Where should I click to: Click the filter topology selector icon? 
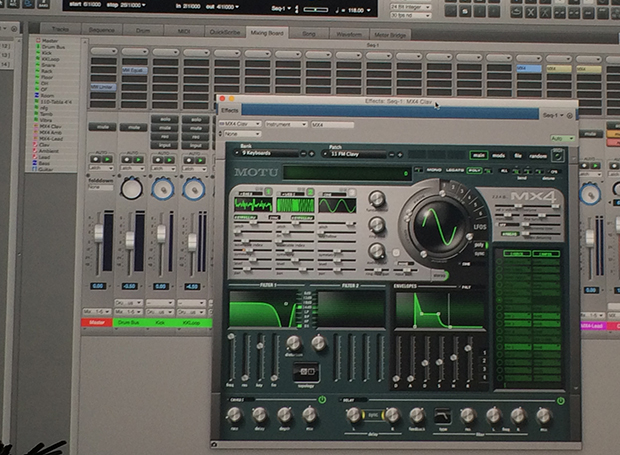[x=306, y=372]
